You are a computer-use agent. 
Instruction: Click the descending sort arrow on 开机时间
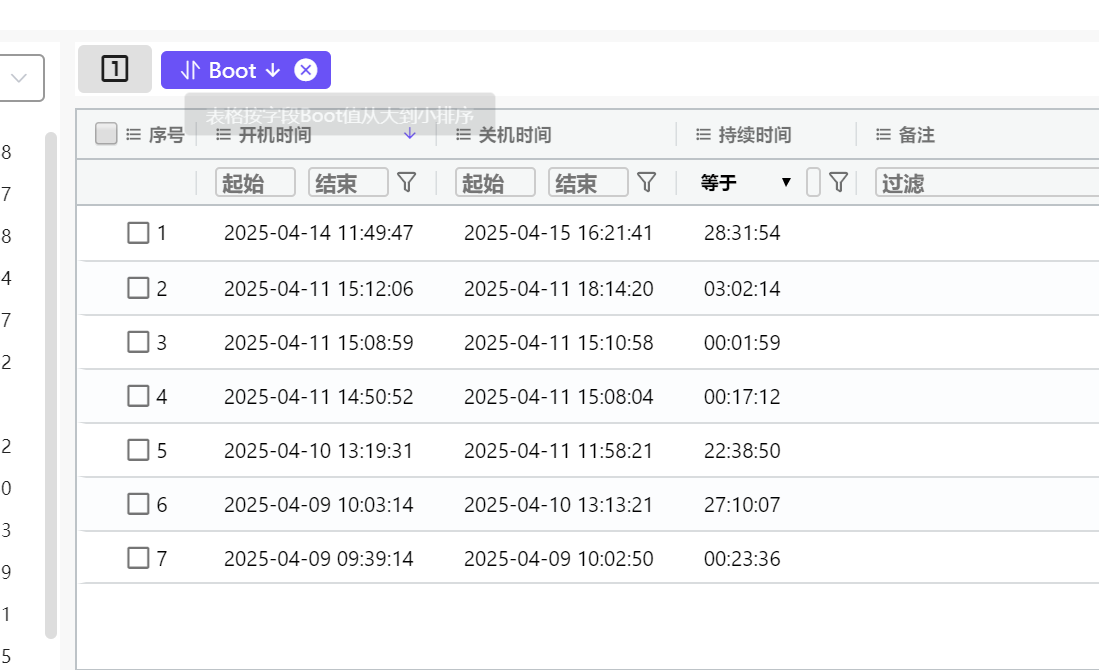(410, 134)
